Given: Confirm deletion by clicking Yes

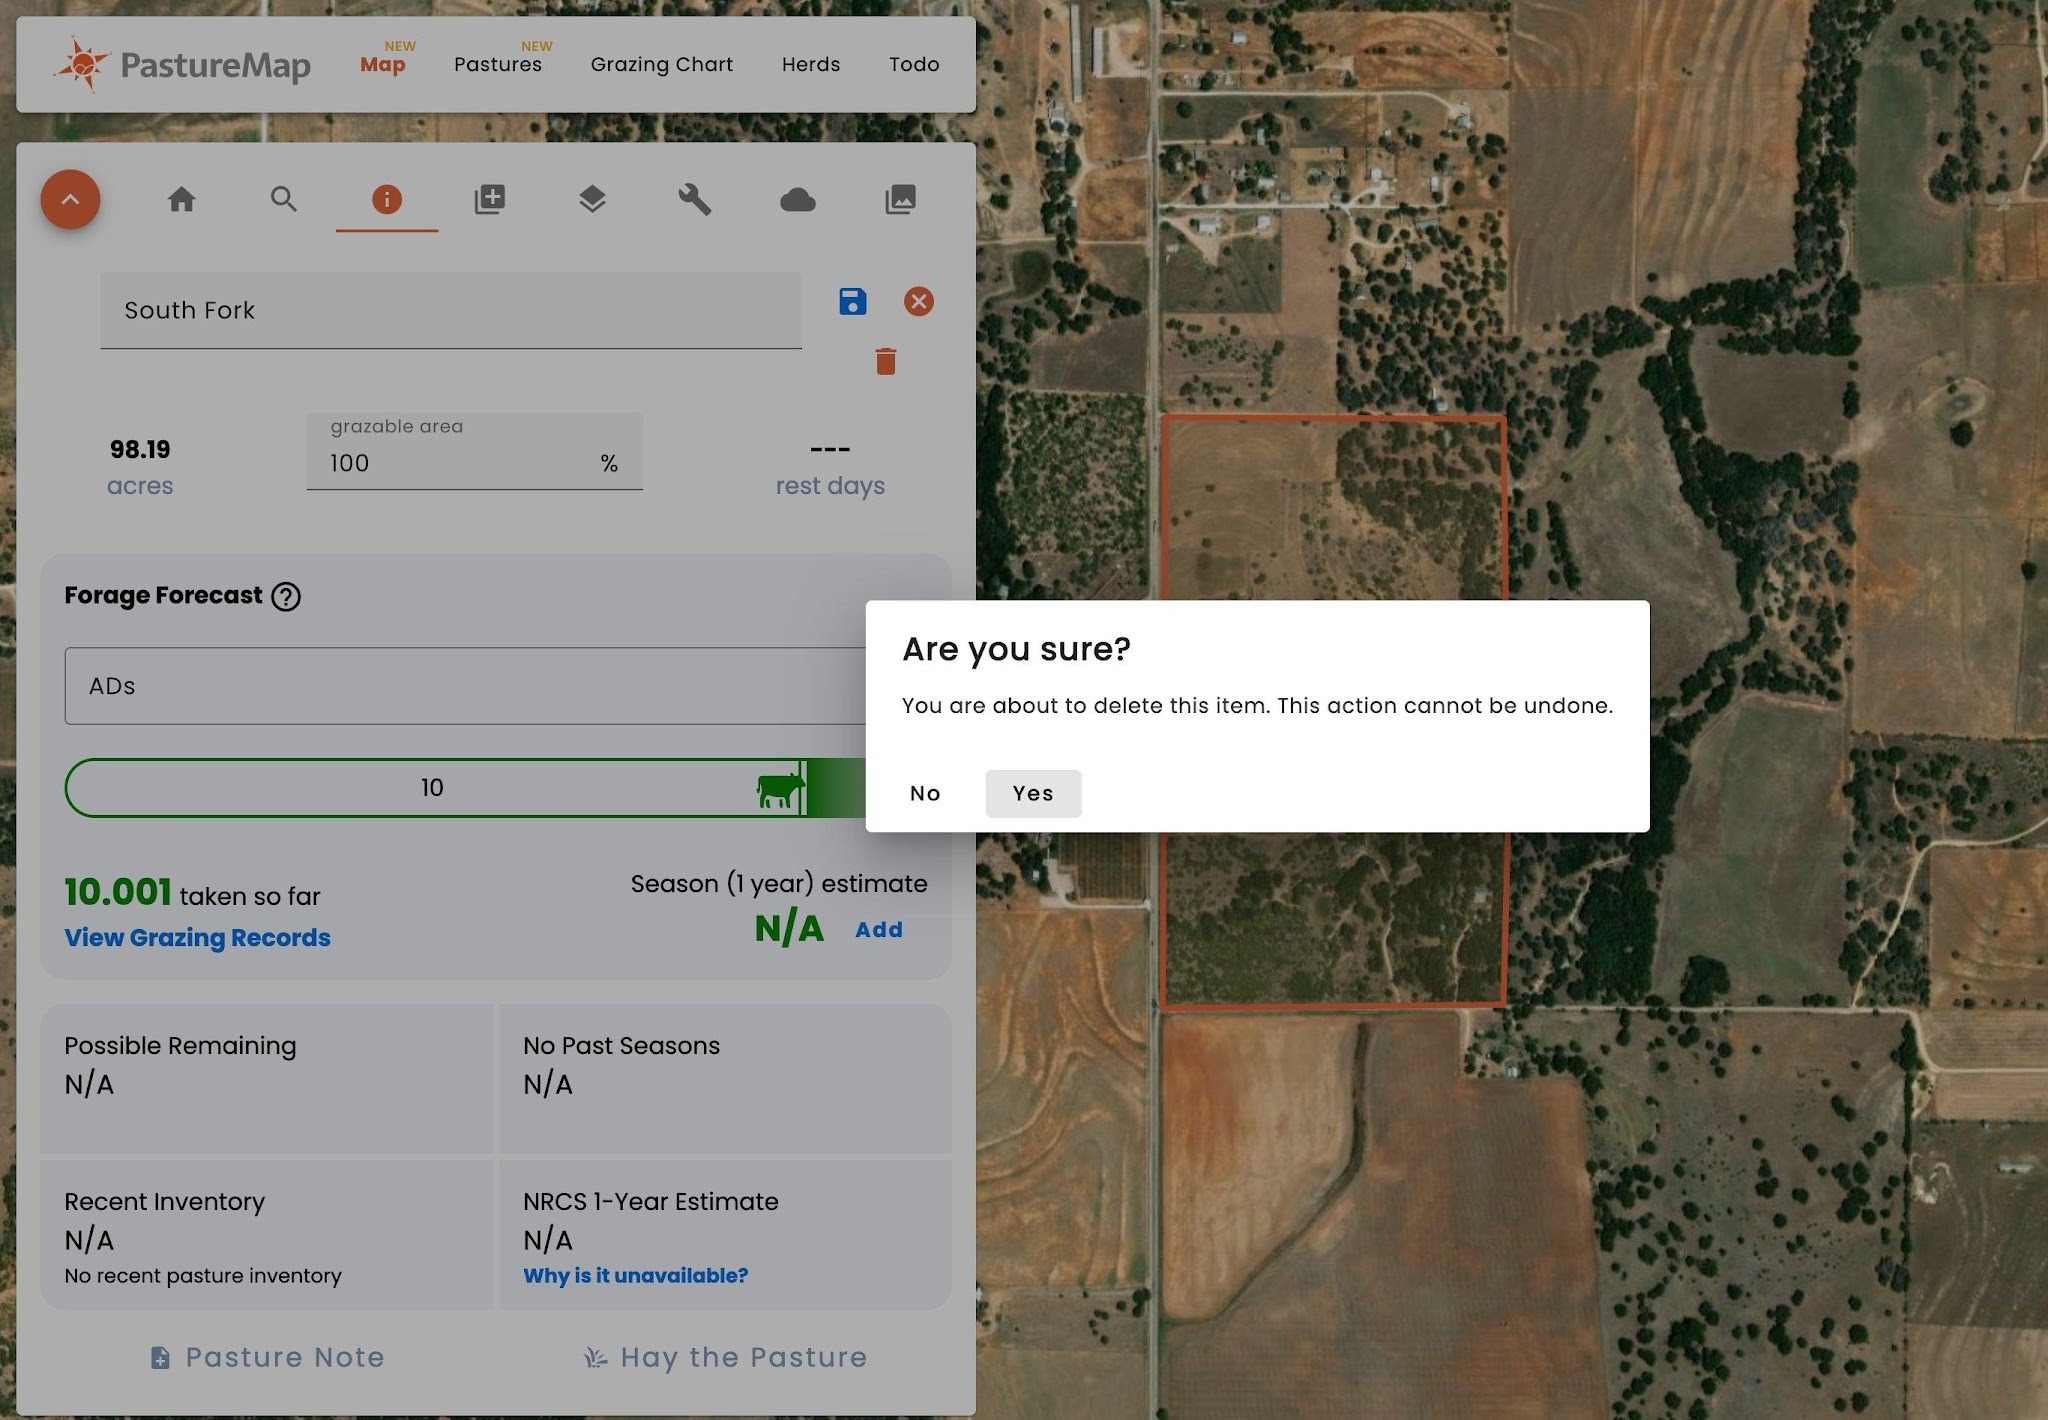Looking at the screenshot, I should [1033, 793].
